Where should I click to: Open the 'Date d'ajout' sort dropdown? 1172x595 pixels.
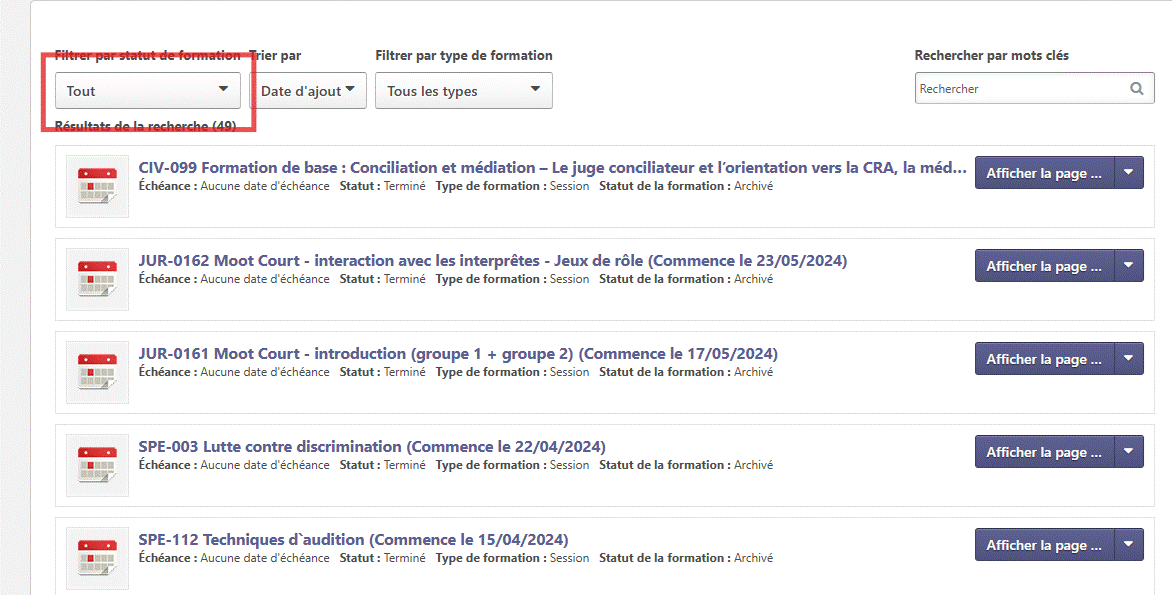coord(308,90)
